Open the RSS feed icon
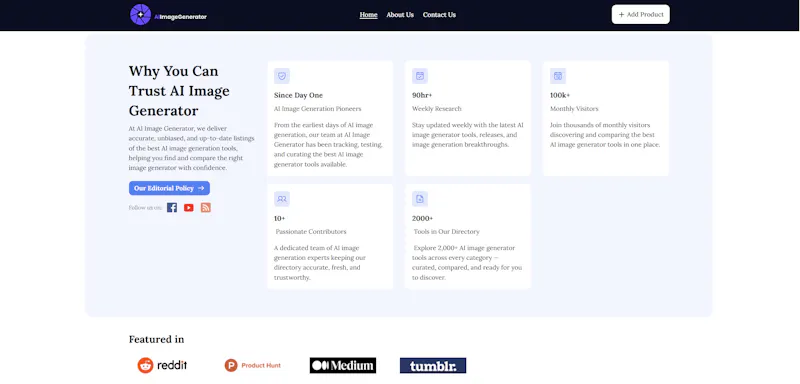The image size is (800, 384). point(206,208)
